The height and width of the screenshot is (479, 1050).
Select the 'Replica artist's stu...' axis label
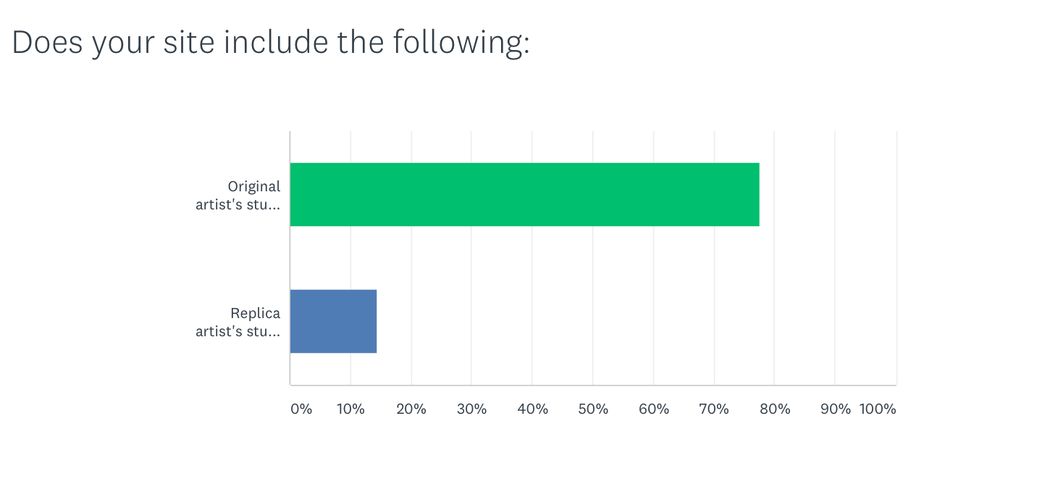point(238,322)
